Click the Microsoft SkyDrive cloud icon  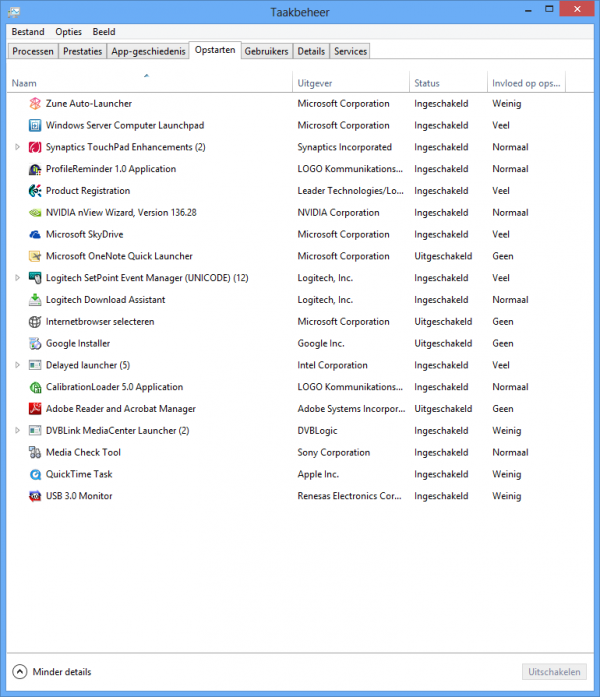pyautogui.click(x=35, y=234)
